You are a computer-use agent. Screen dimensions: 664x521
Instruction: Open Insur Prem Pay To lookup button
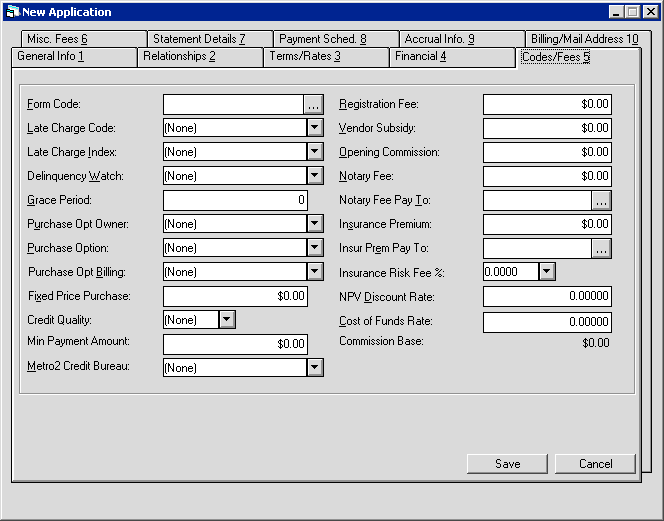point(601,248)
